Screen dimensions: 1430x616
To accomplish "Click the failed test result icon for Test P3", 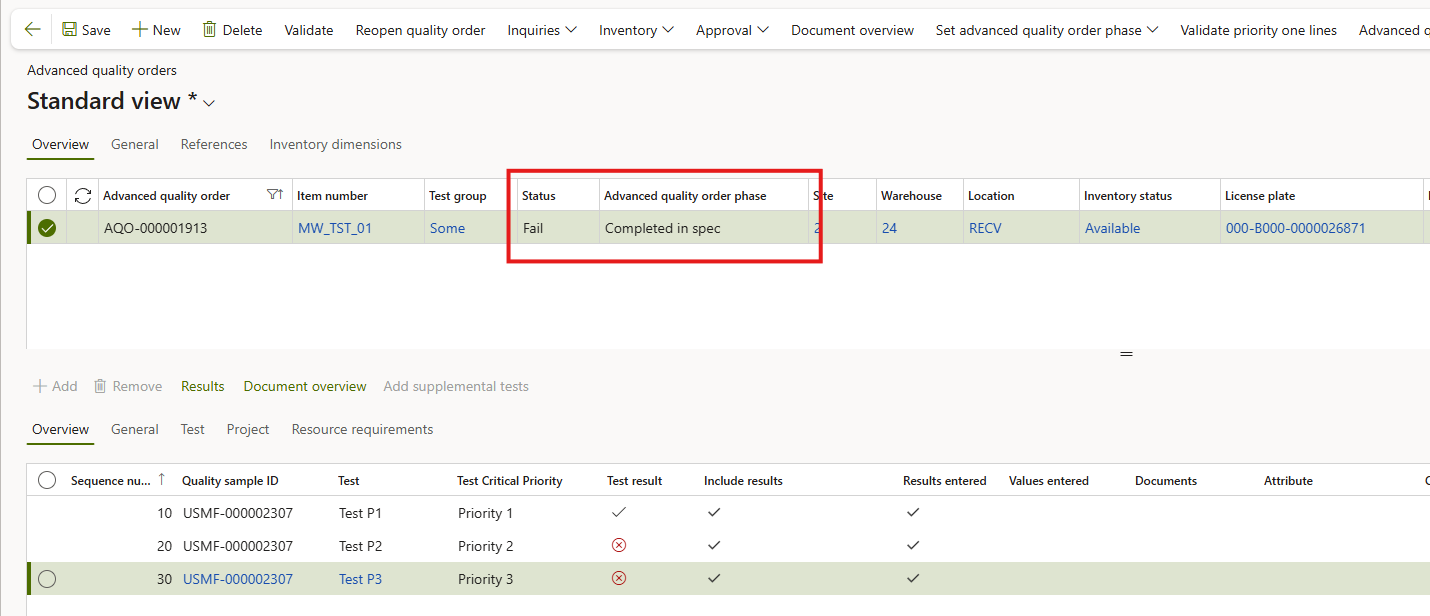I will pyautogui.click(x=619, y=578).
